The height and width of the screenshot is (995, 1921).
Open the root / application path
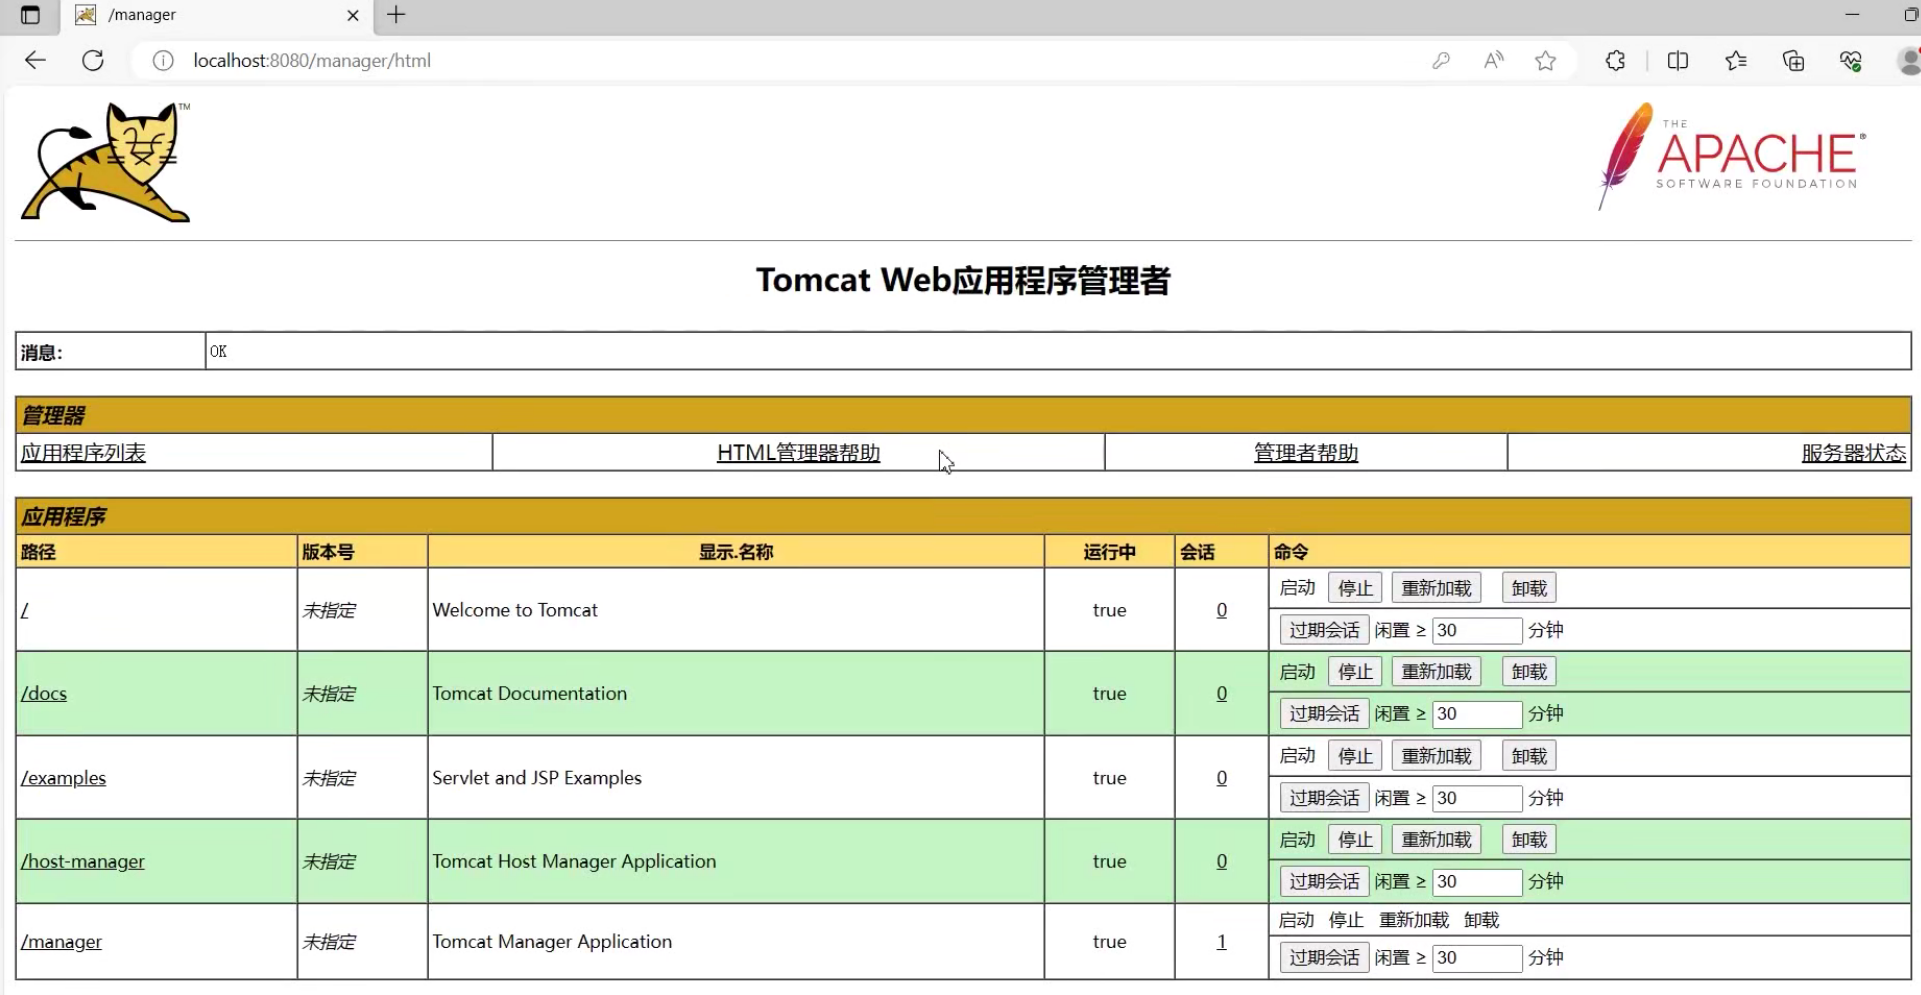(25, 610)
